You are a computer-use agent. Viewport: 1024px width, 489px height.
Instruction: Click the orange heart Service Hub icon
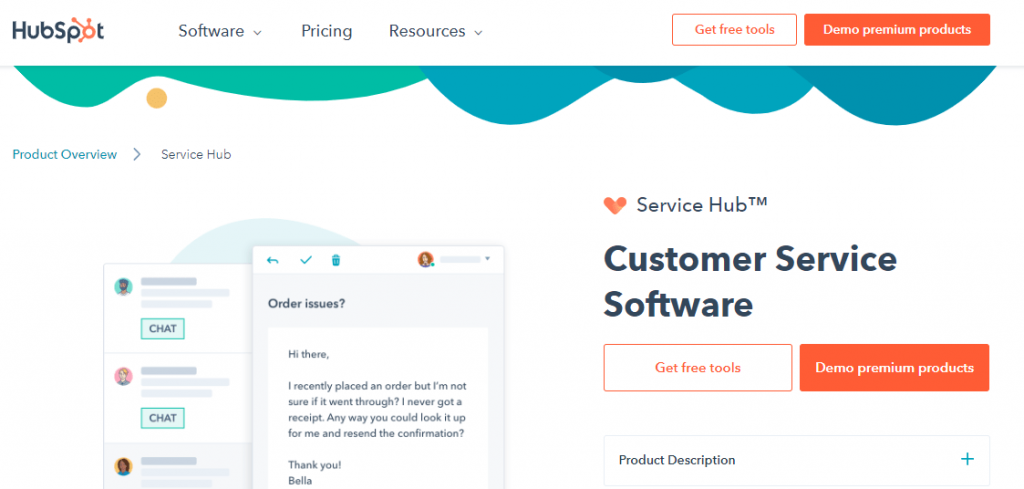pos(615,206)
